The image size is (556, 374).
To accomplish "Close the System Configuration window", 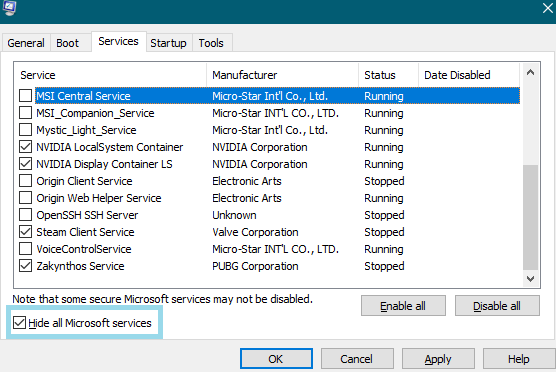I will [x=548, y=8].
